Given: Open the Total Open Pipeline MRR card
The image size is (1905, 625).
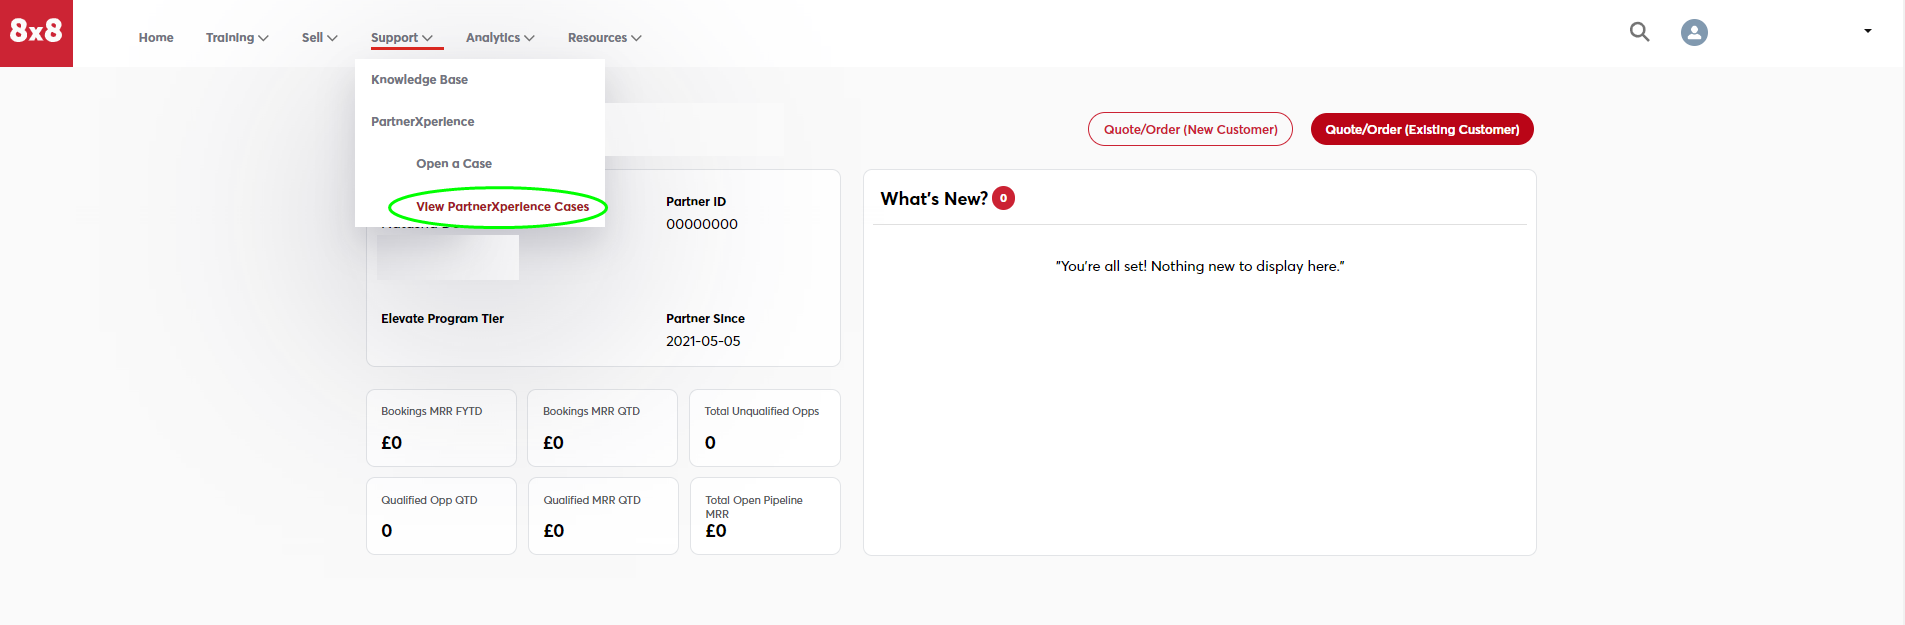Looking at the screenshot, I should point(765,516).
